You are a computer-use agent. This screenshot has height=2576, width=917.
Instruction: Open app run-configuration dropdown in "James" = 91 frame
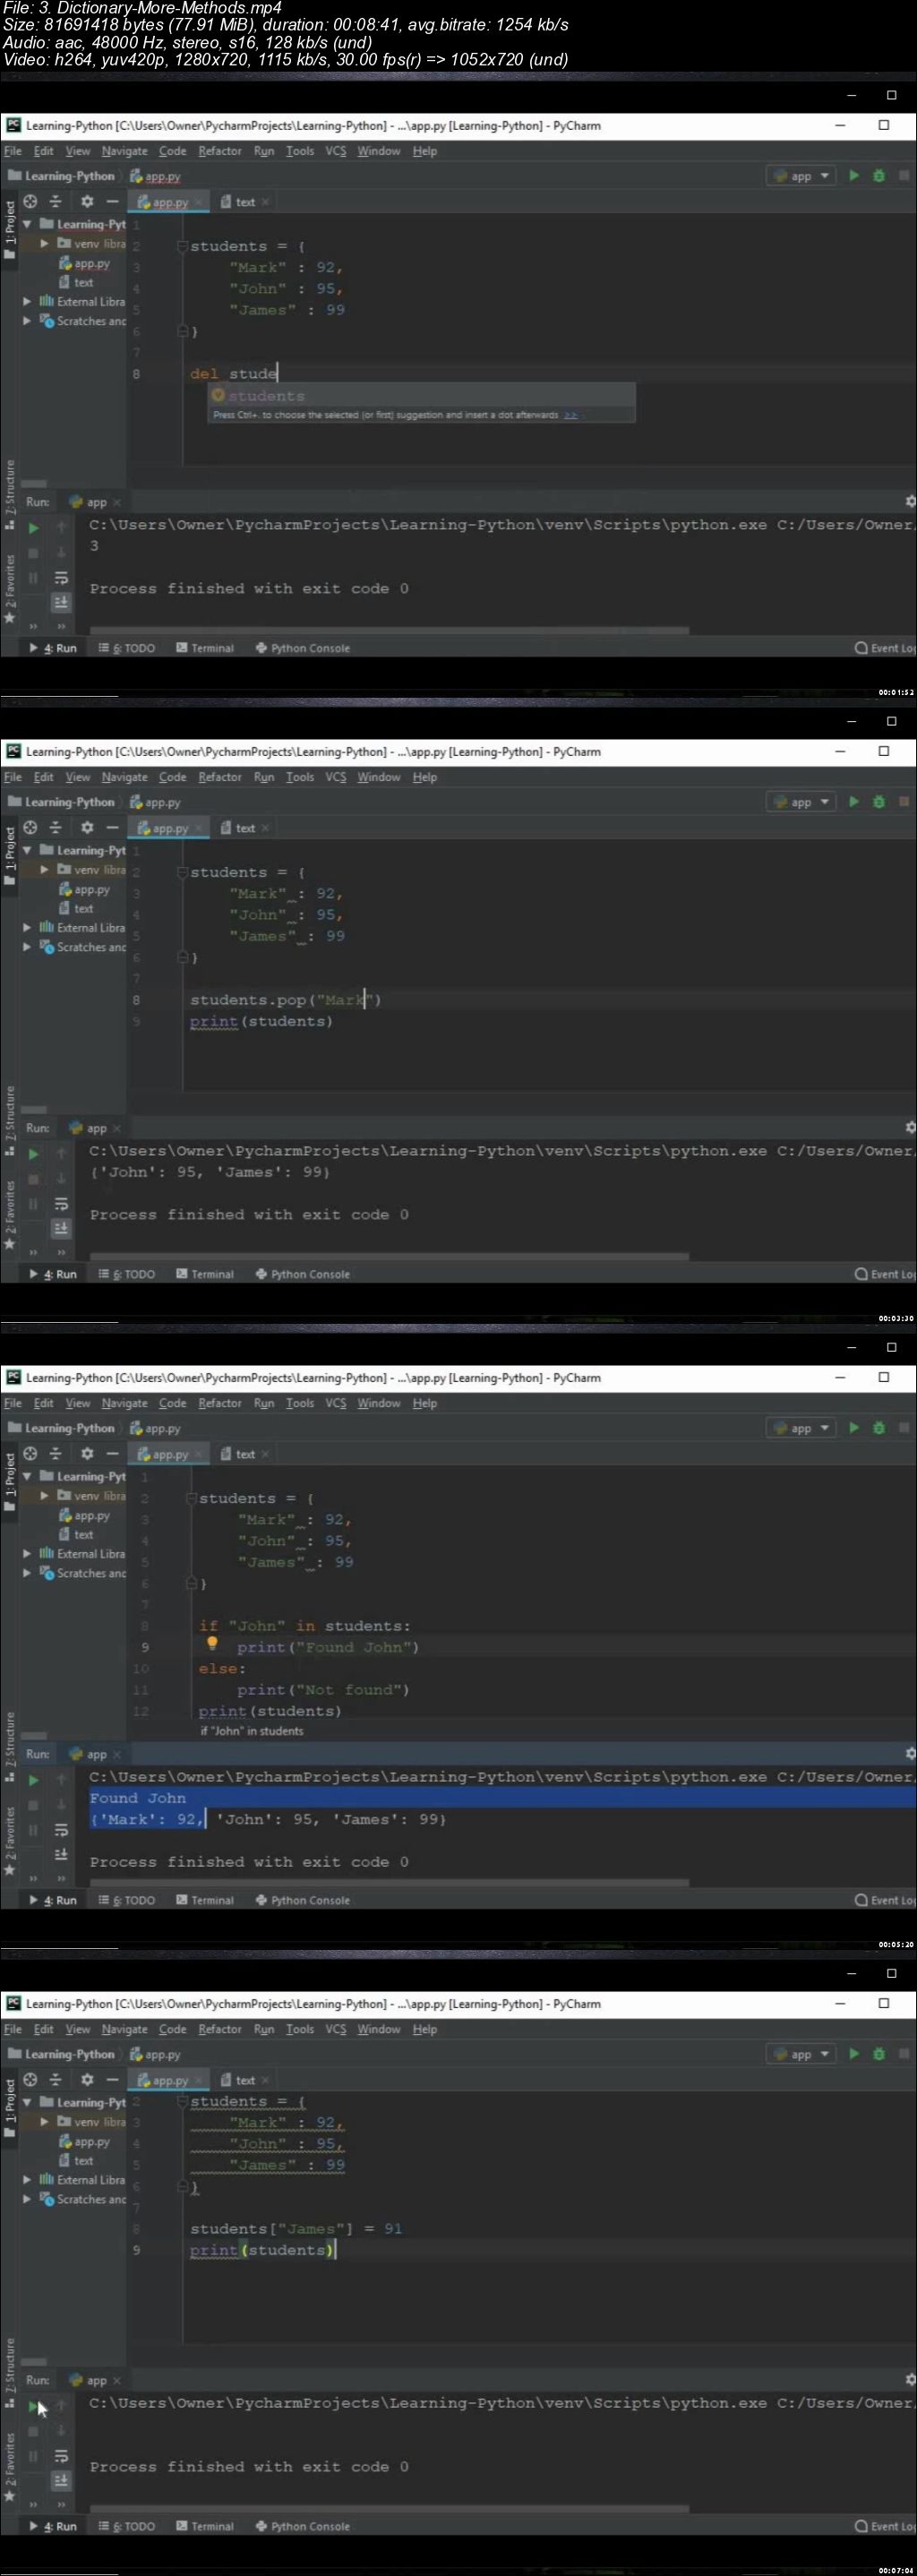pos(801,2054)
